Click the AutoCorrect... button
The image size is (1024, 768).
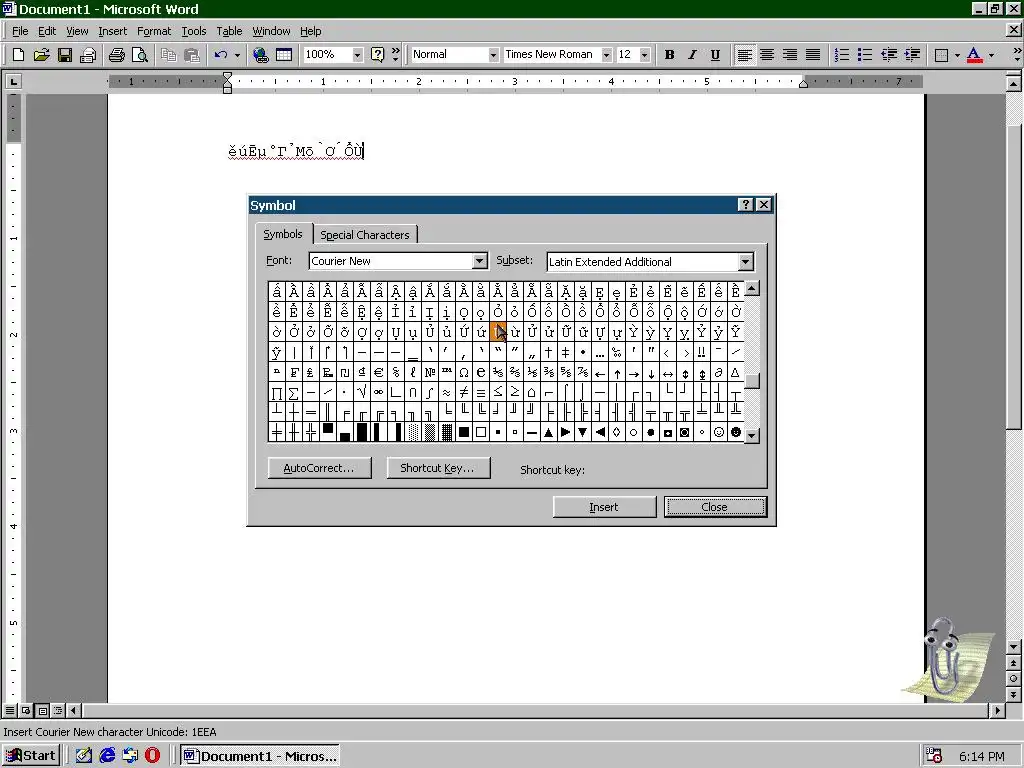[319, 468]
